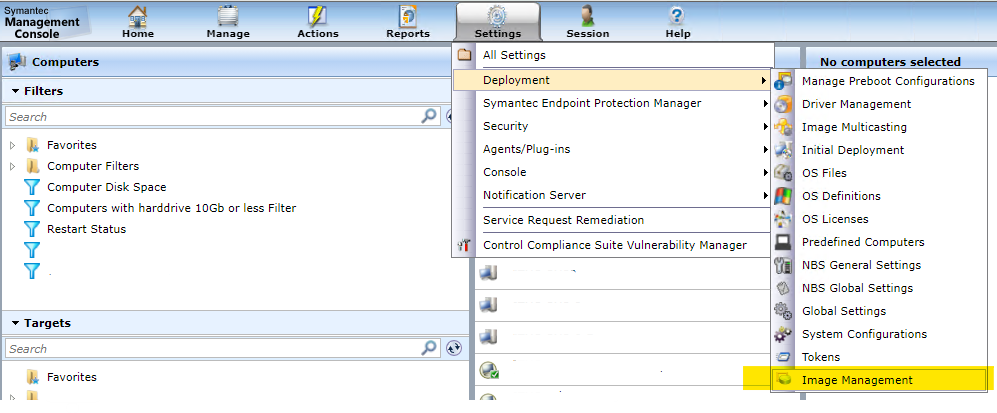Open Manage Preboot Configurations
997x413 pixels.
pos(888,81)
